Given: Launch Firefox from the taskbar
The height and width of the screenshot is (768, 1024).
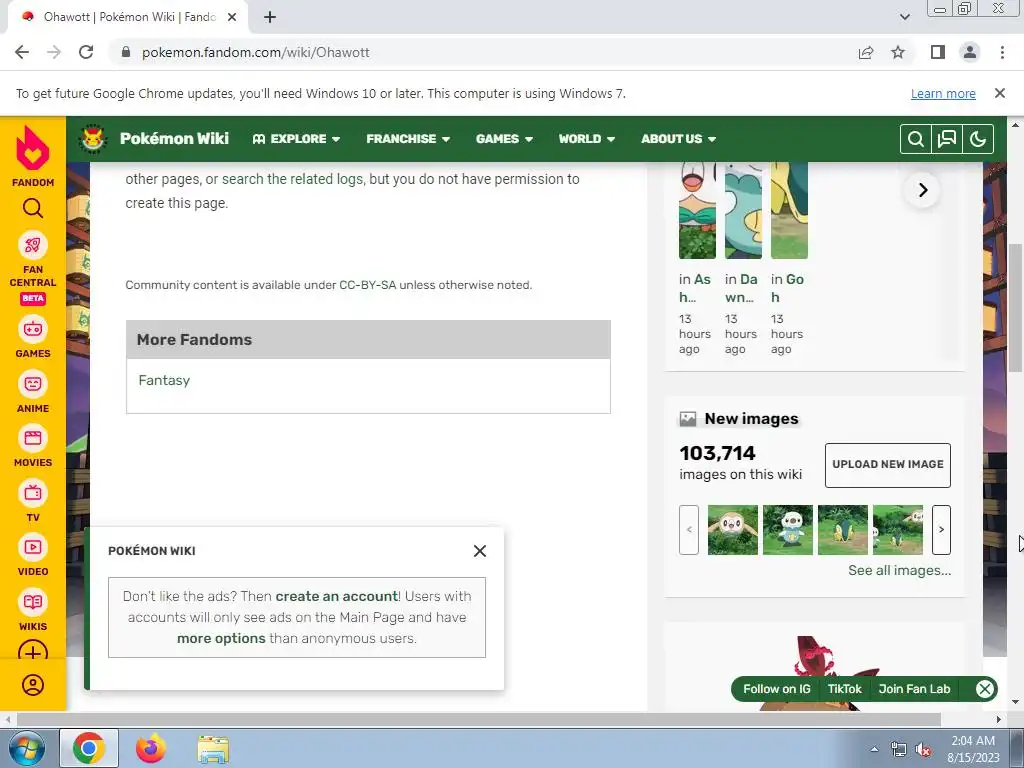Looking at the screenshot, I should 150,748.
